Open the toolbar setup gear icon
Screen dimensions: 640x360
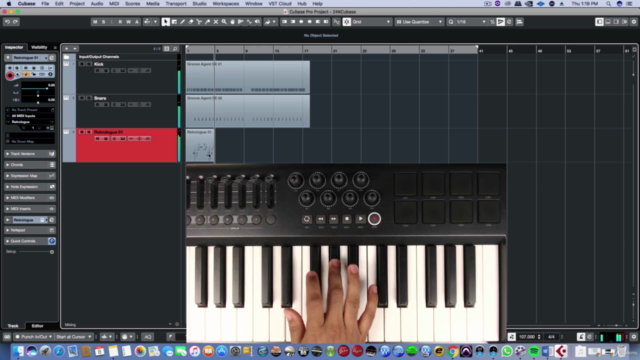pyautogui.click(x=634, y=22)
